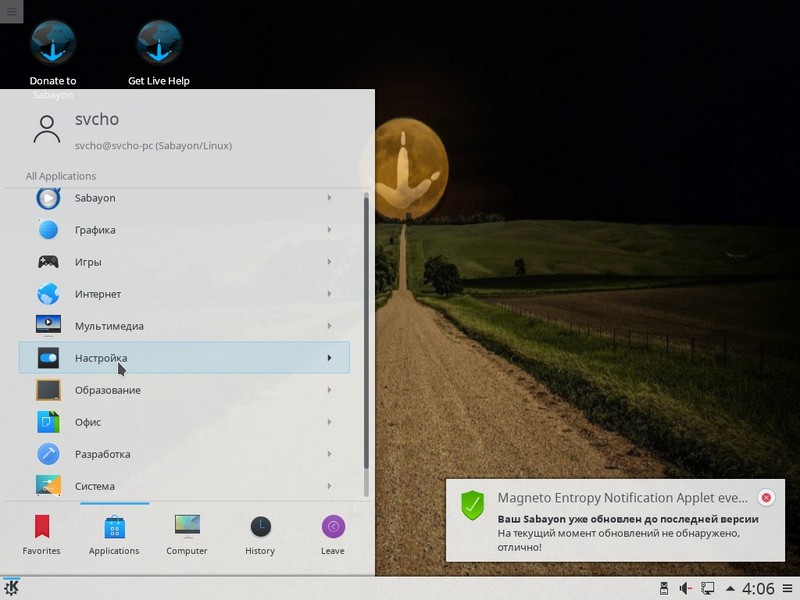This screenshot has width=800, height=600.
Task: Switch to the History tab
Action: pyautogui.click(x=260, y=534)
